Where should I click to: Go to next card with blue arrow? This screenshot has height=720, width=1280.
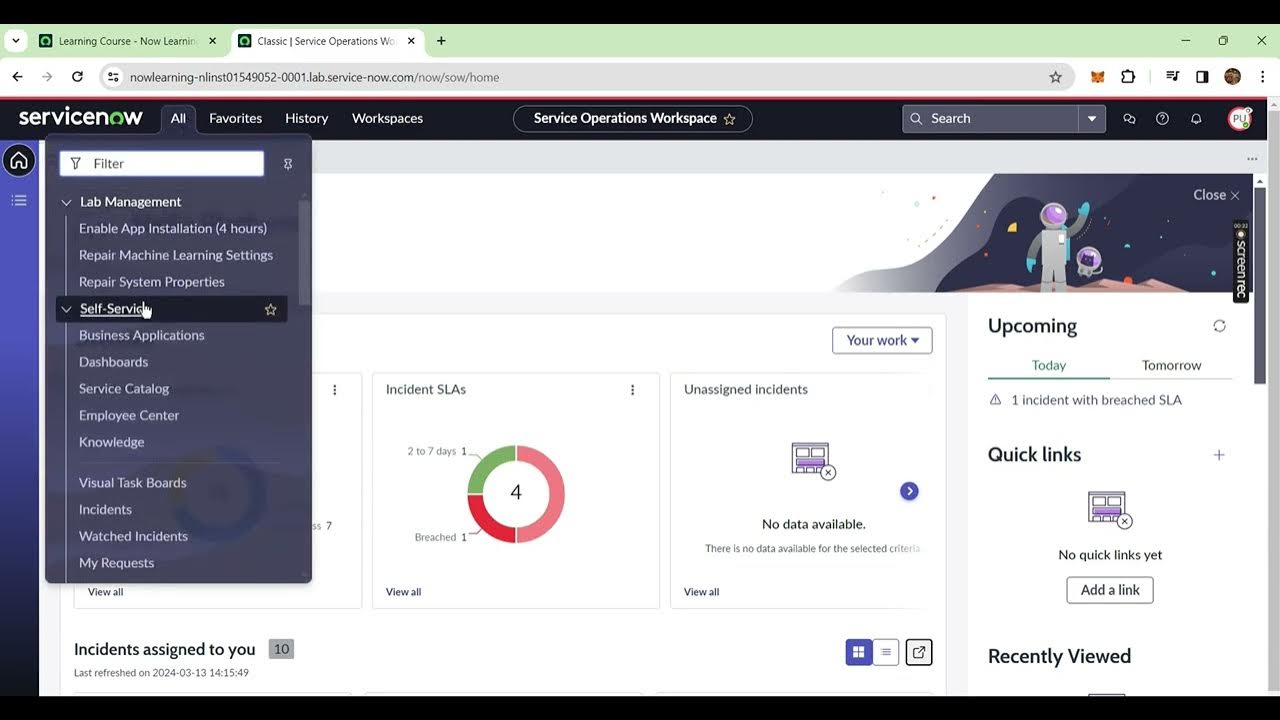(x=909, y=491)
